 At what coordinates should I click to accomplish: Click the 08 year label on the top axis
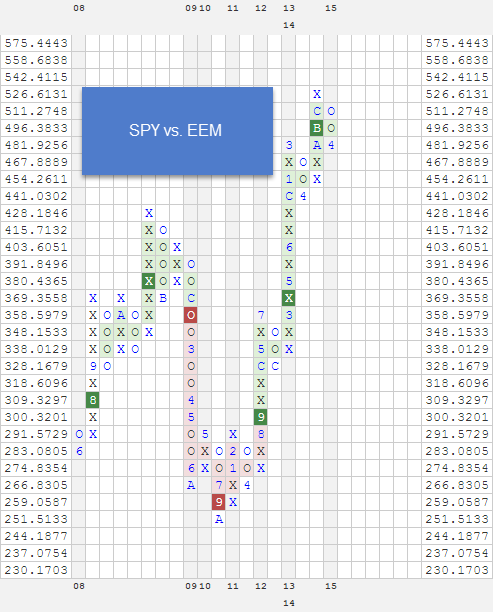79,8
